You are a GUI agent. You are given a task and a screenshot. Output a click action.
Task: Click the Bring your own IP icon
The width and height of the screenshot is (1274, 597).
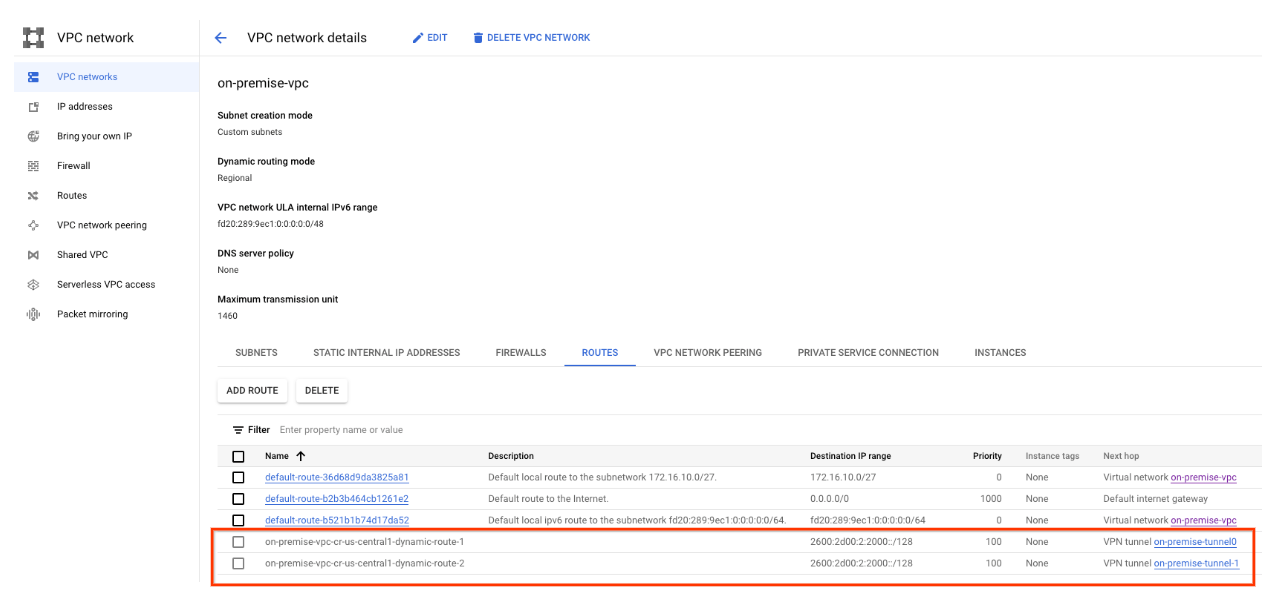[33, 136]
